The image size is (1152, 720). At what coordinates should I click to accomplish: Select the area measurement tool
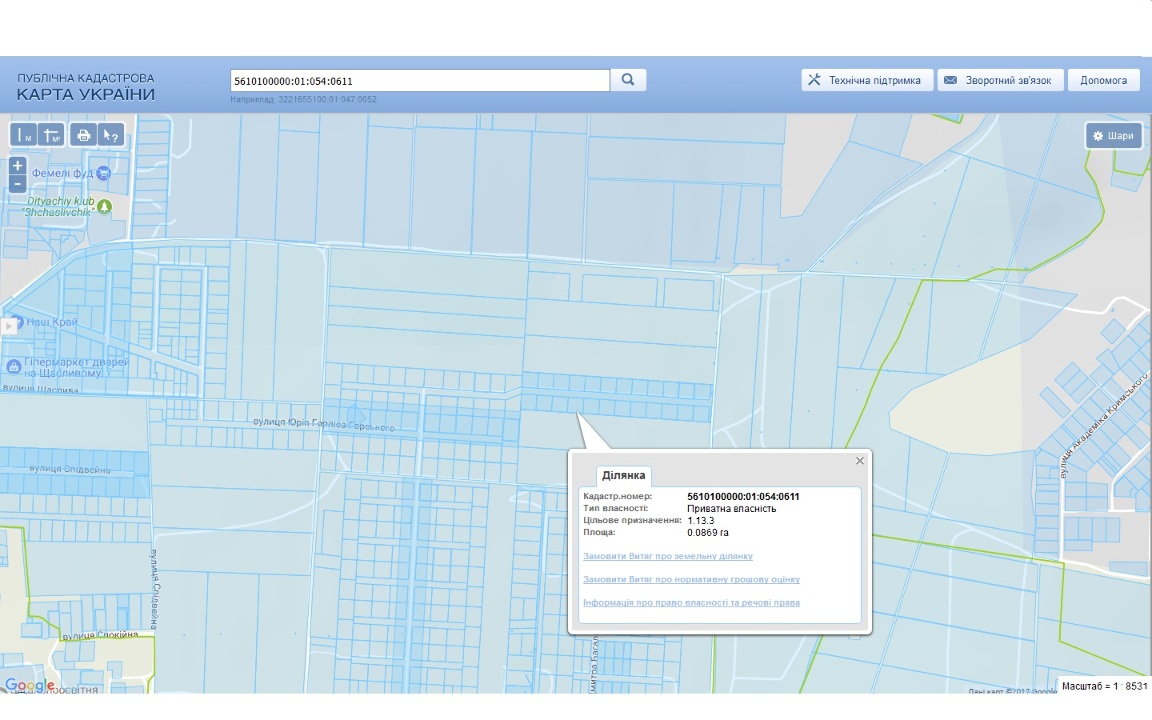(51, 135)
